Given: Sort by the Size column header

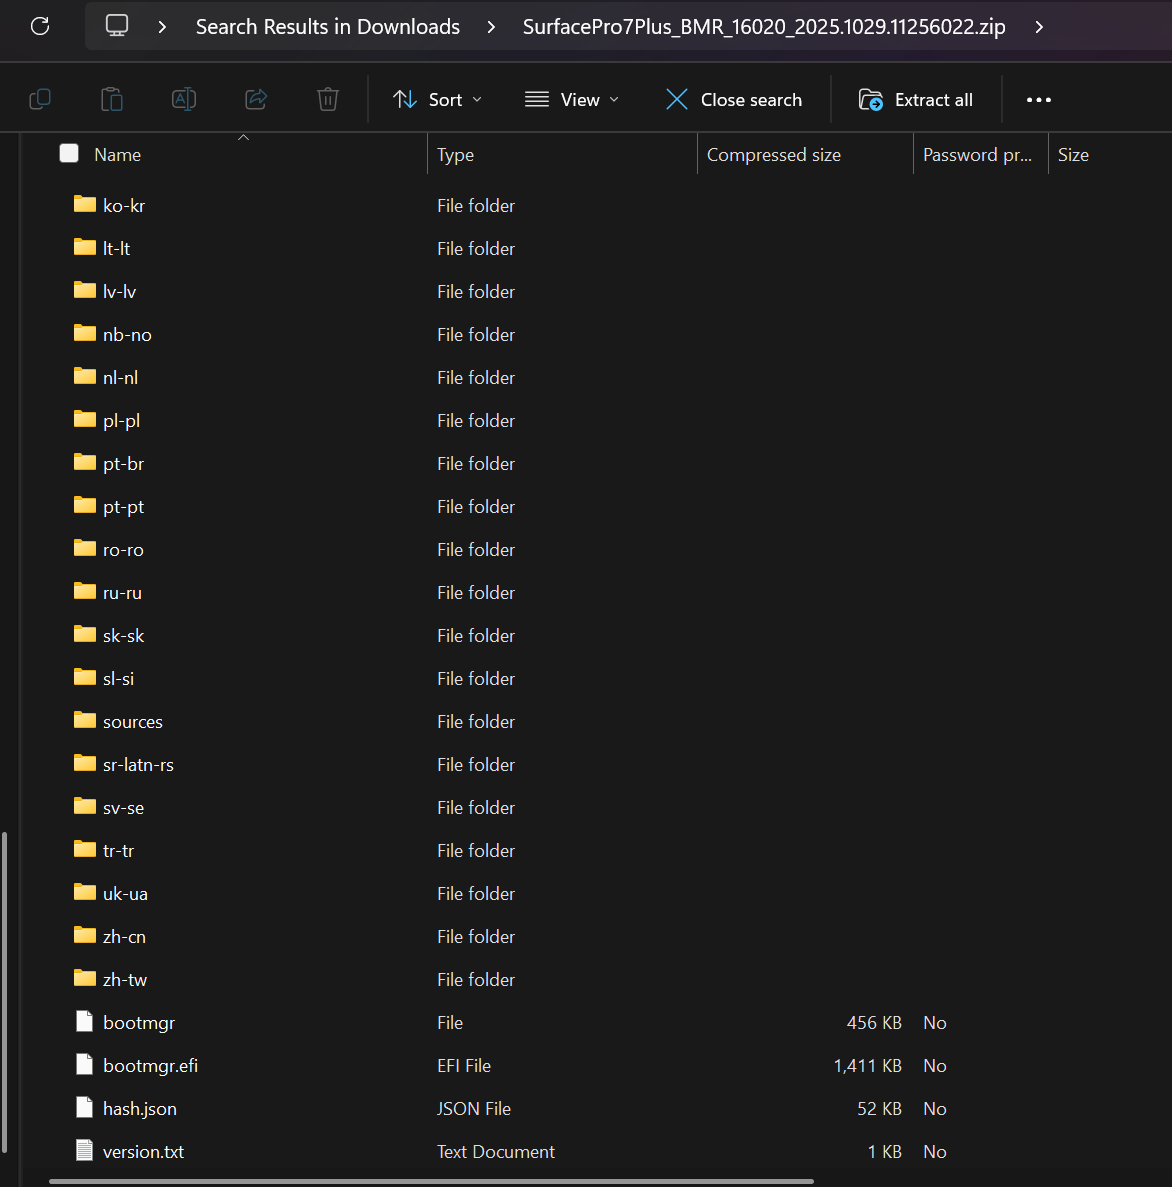Looking at the screenshot, I should [1073, 154].
